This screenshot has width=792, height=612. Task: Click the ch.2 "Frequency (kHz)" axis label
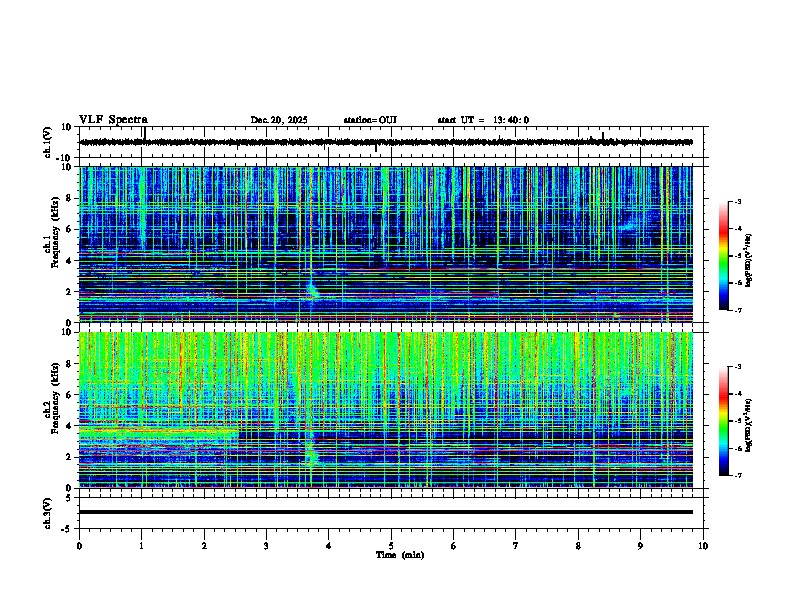tap(56, 398)
